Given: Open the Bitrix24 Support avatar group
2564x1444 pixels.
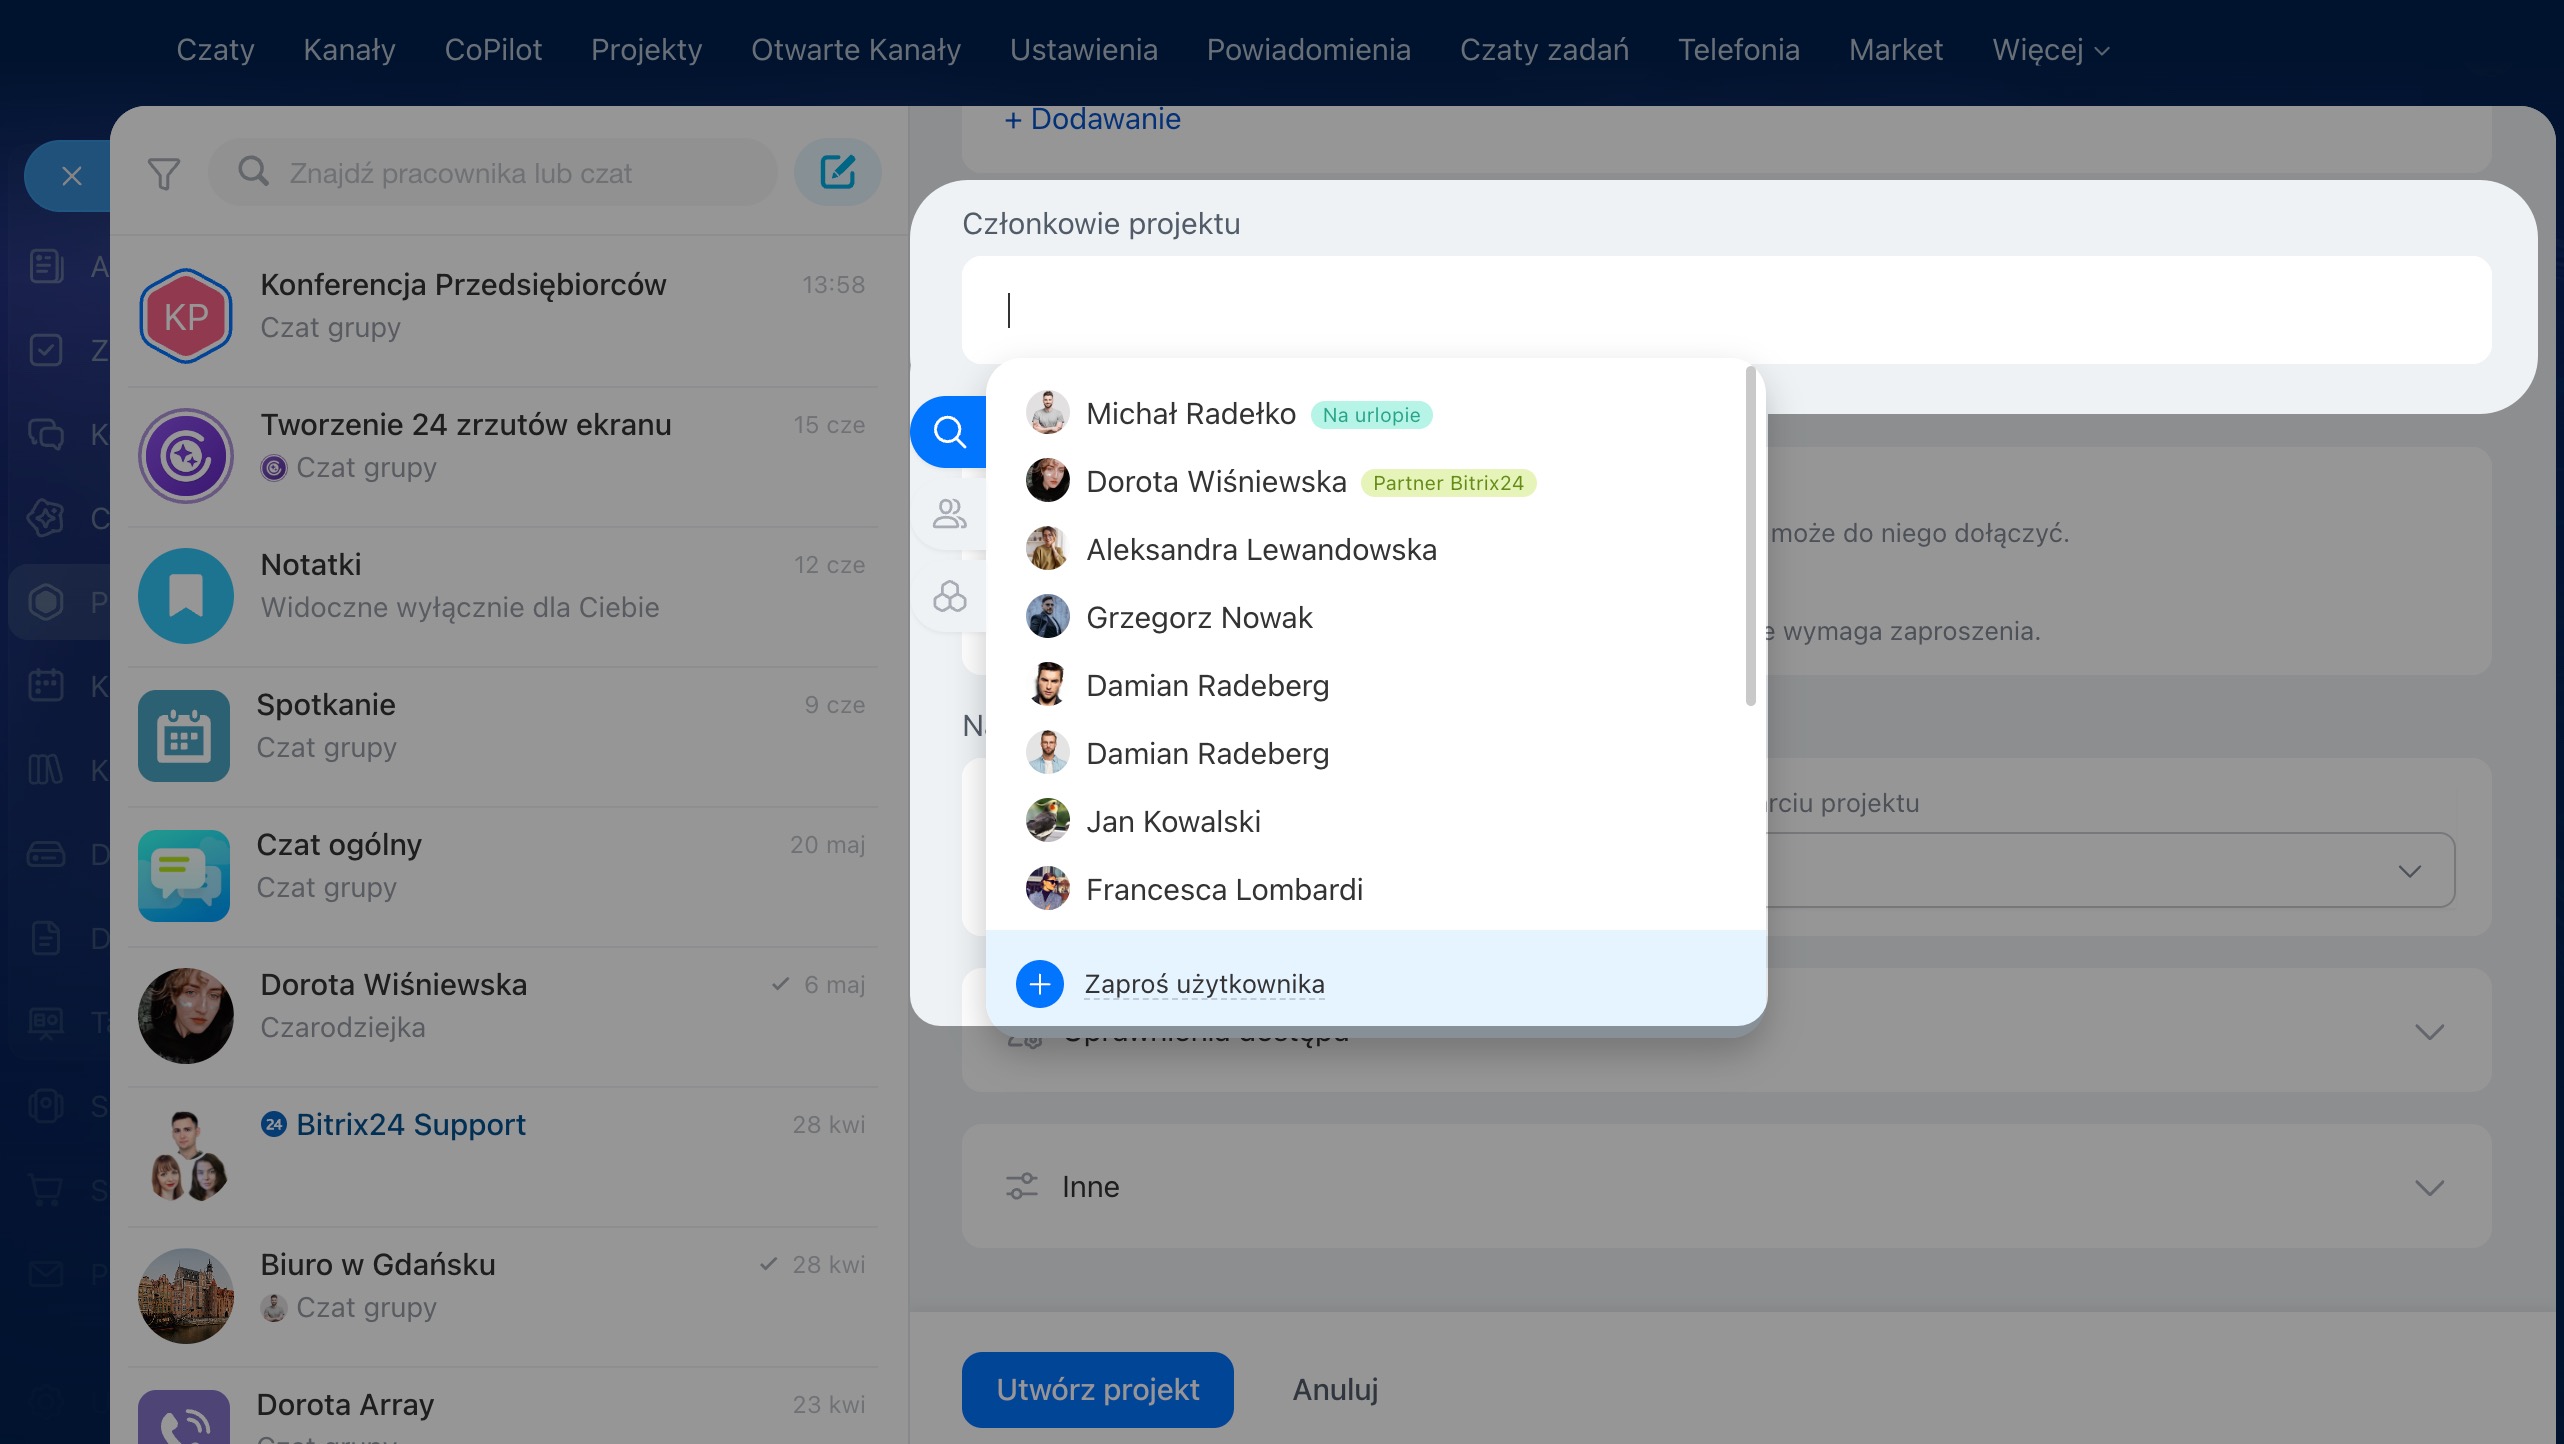Looking at the screenshot, I should (x=186, y=1156).
